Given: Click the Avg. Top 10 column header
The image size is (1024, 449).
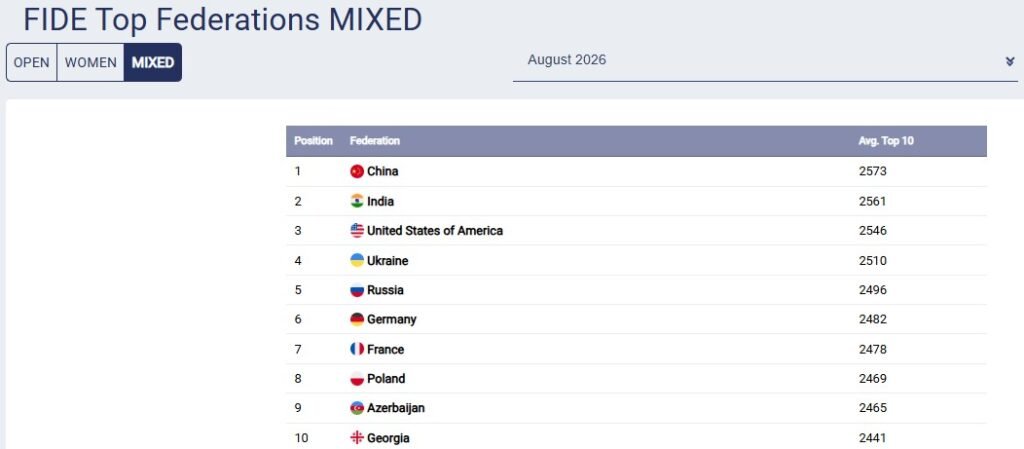Looking at the screenshot, I should click(x=886, y=141).
